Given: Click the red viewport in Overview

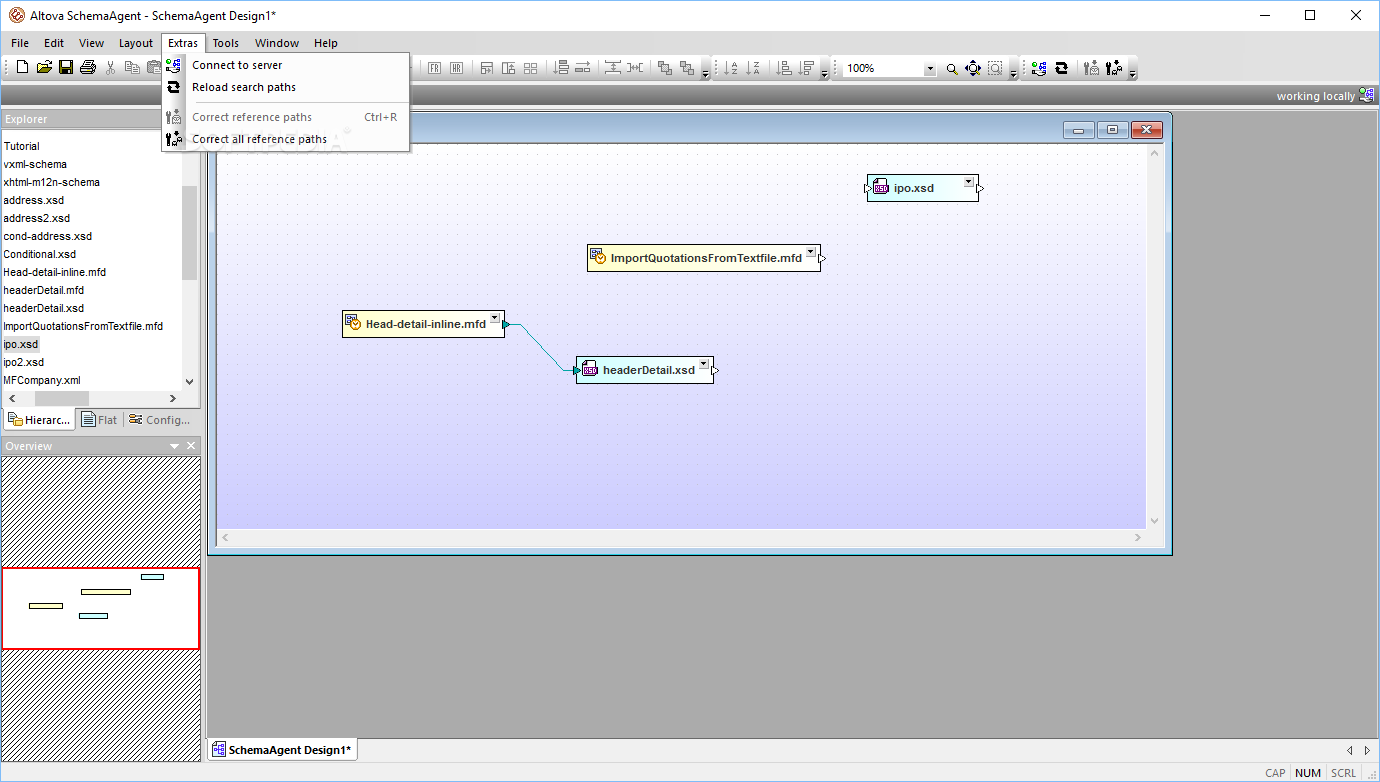Looking at the screenshot, I should [101, 608].
